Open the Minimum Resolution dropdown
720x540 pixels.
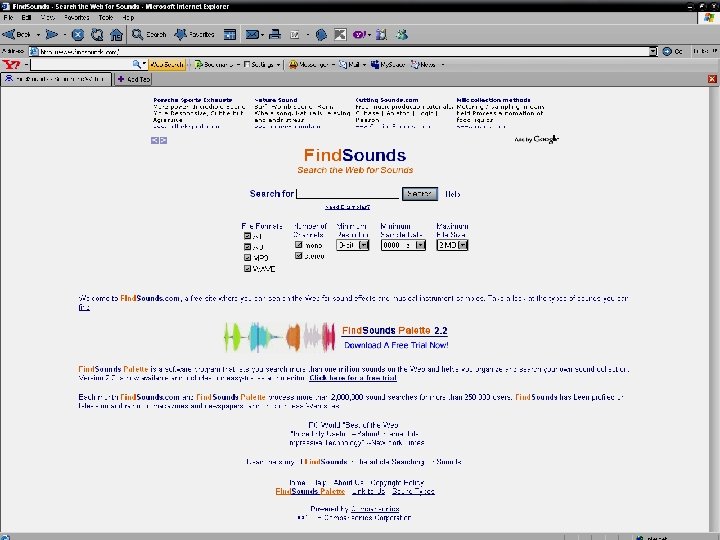click(x=353, y=245)
